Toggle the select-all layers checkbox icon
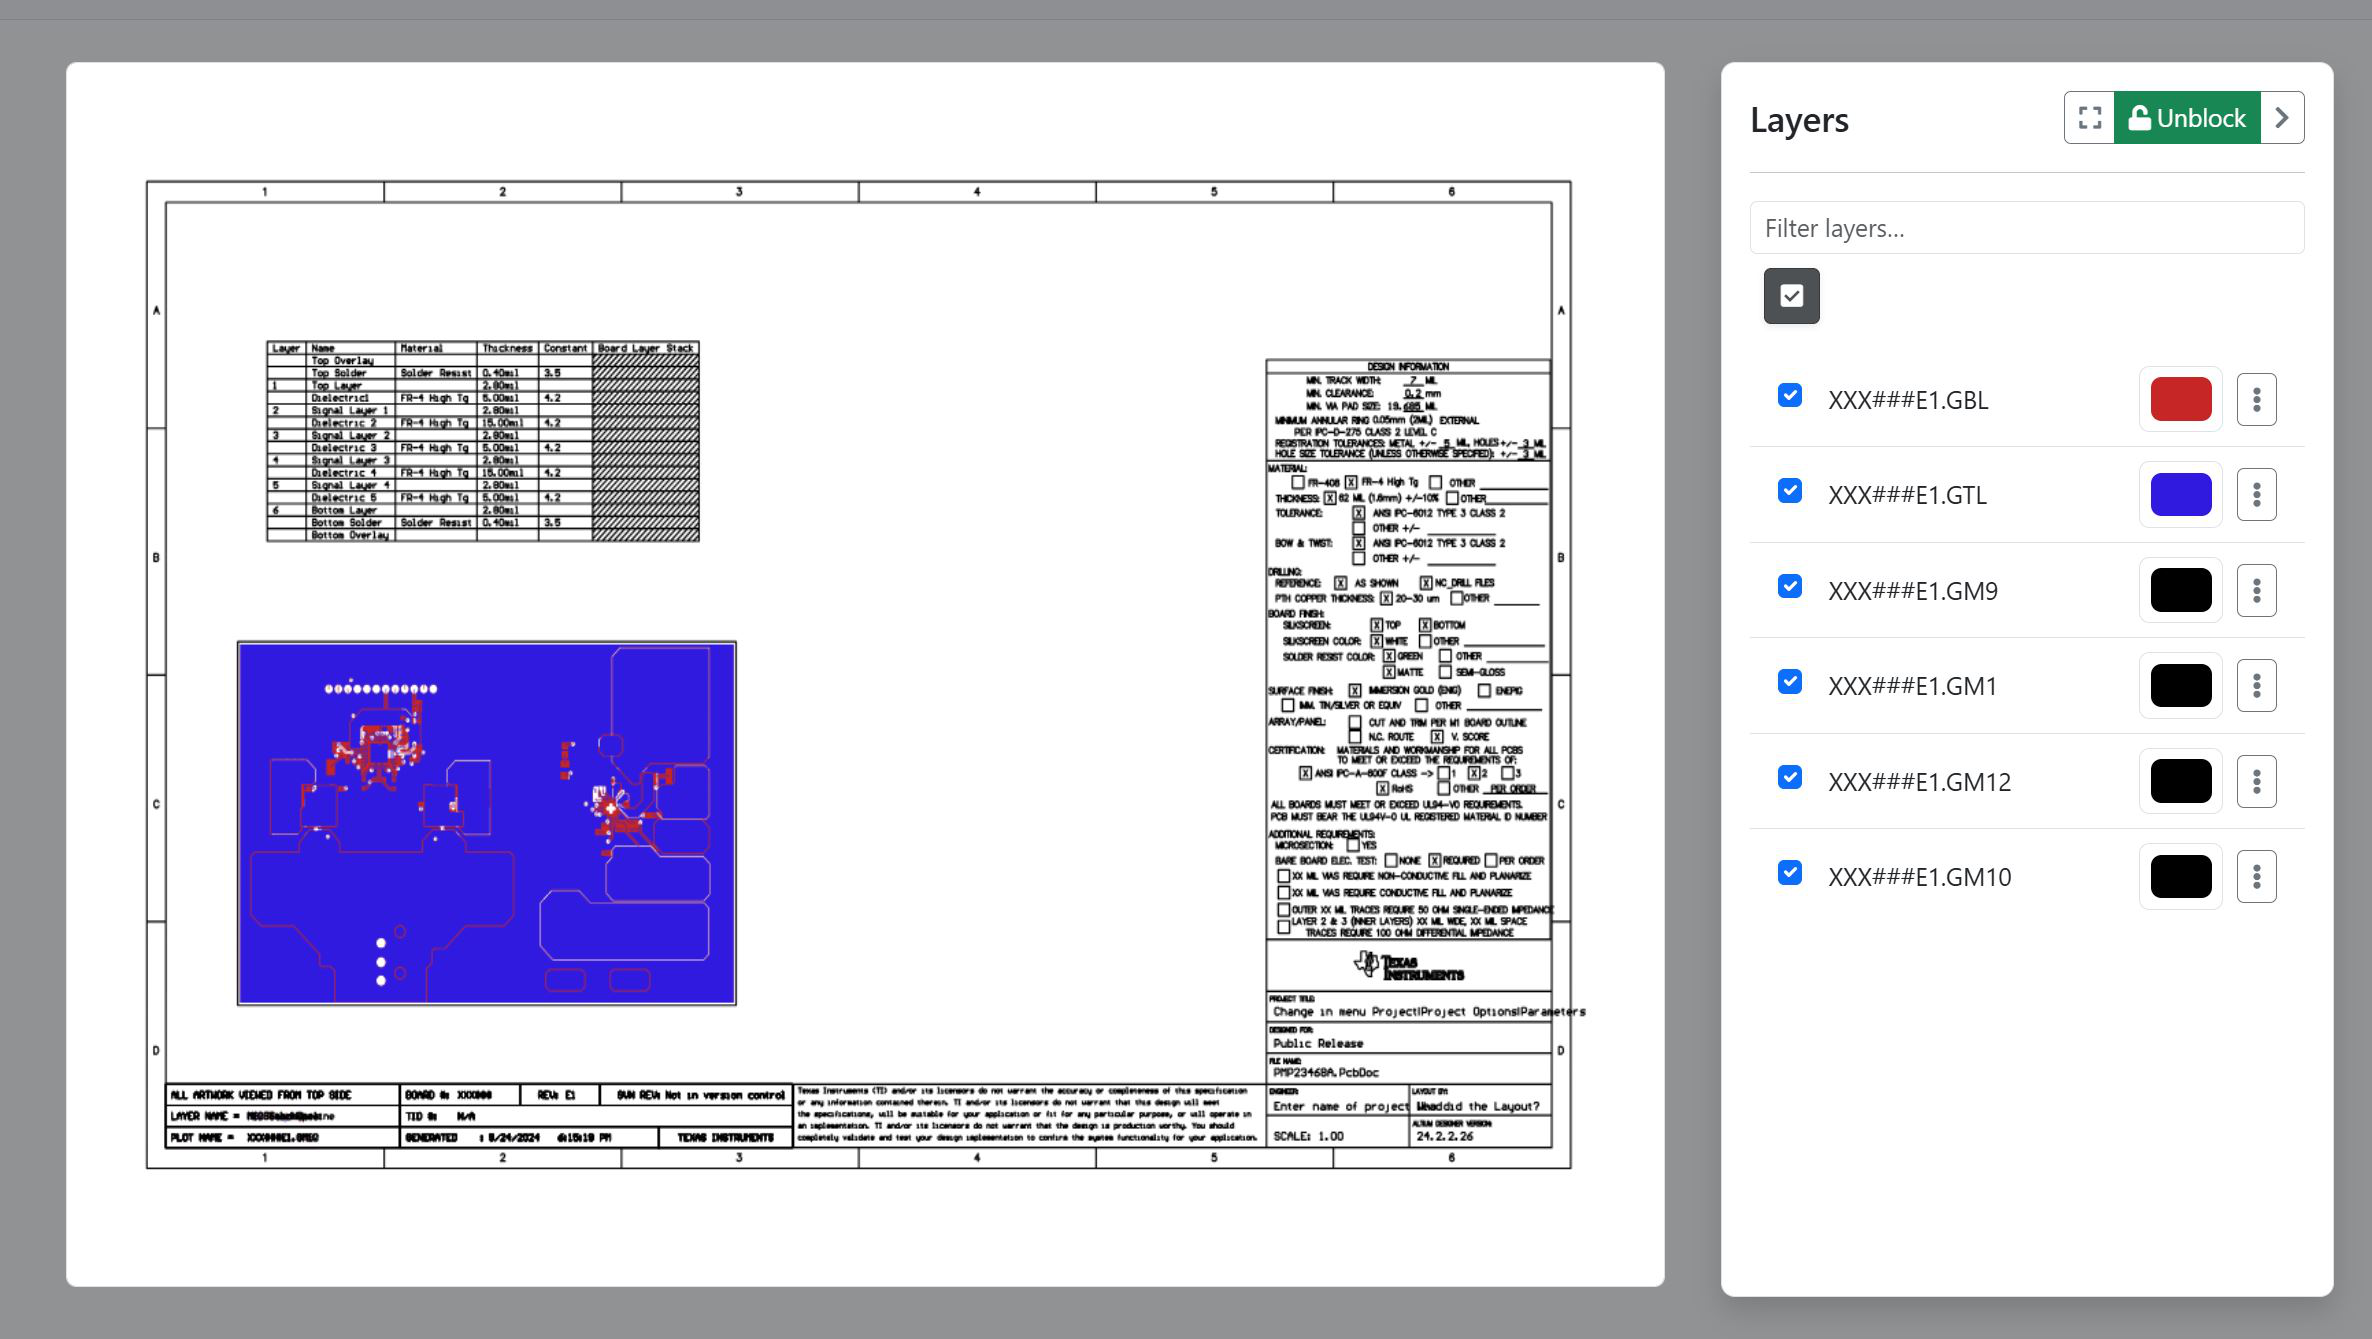 click(x=1791, y=296)
